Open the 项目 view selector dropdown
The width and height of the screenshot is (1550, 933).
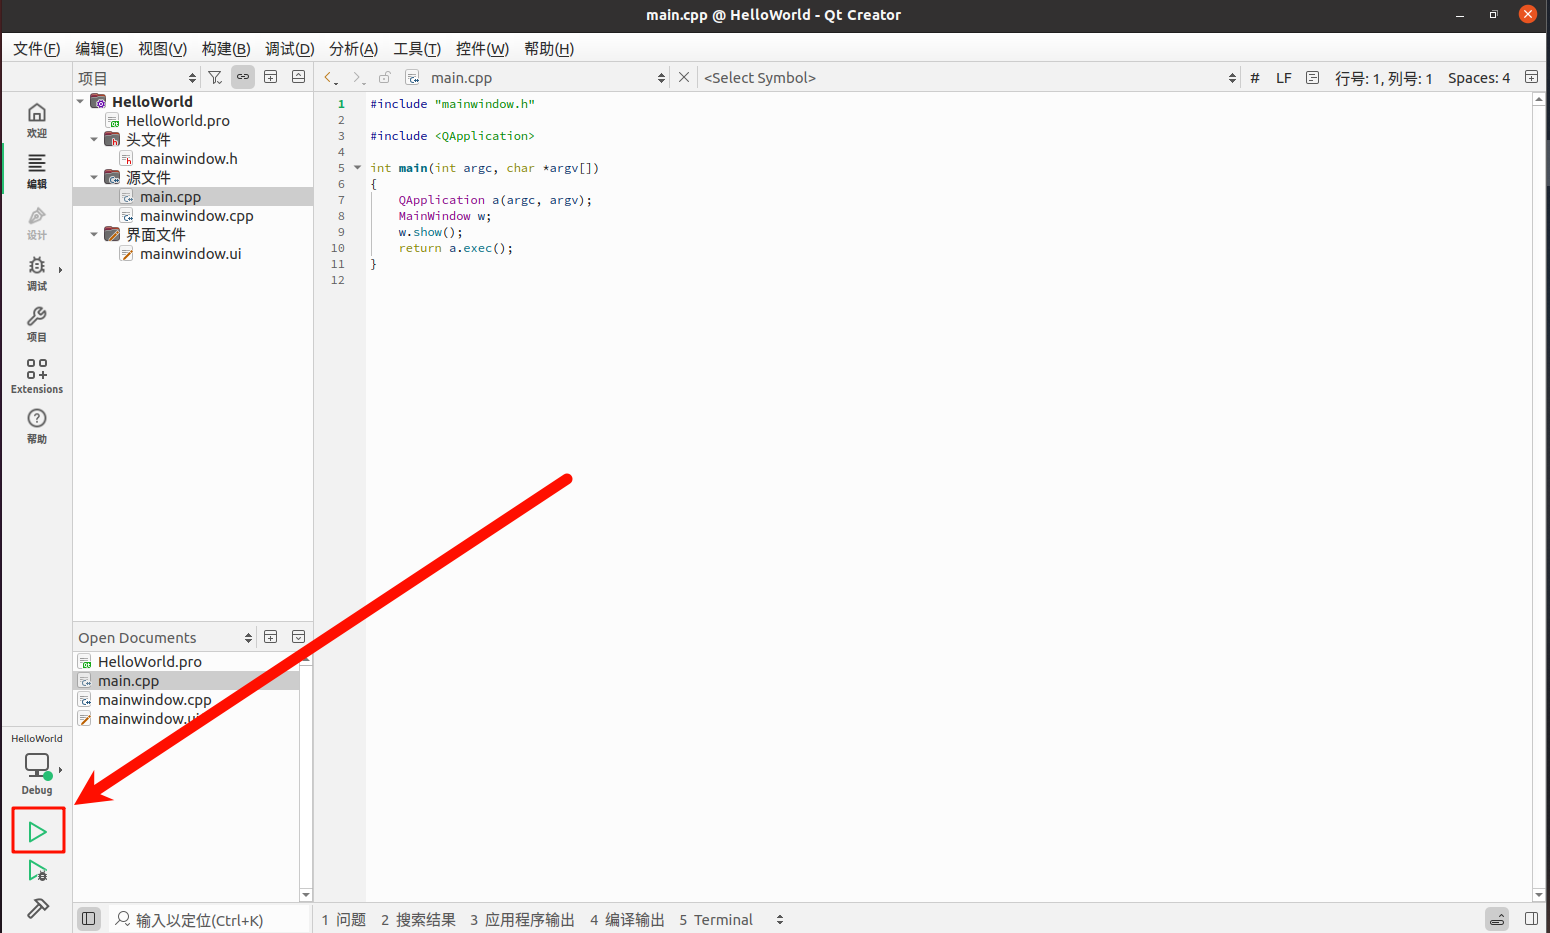point(137,78)
